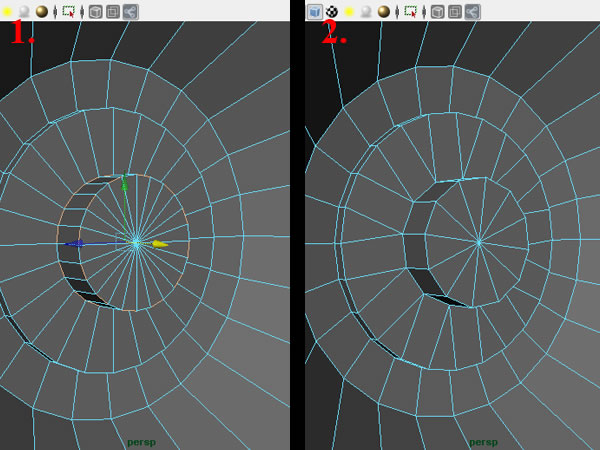
Task: Enable High Quality gold sphere in left viewport
Action: (41, 11)
